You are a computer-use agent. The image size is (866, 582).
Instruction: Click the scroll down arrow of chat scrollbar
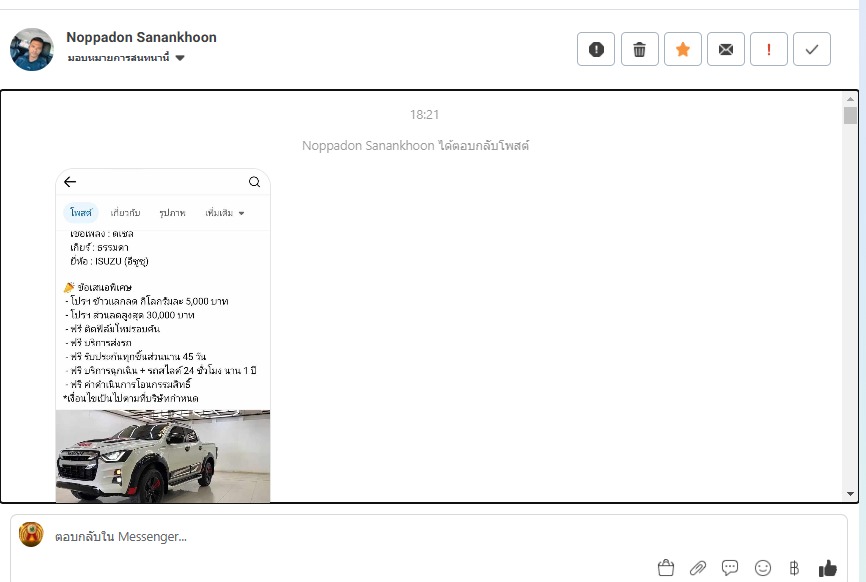pyautogui.click(x=850, y=494)
